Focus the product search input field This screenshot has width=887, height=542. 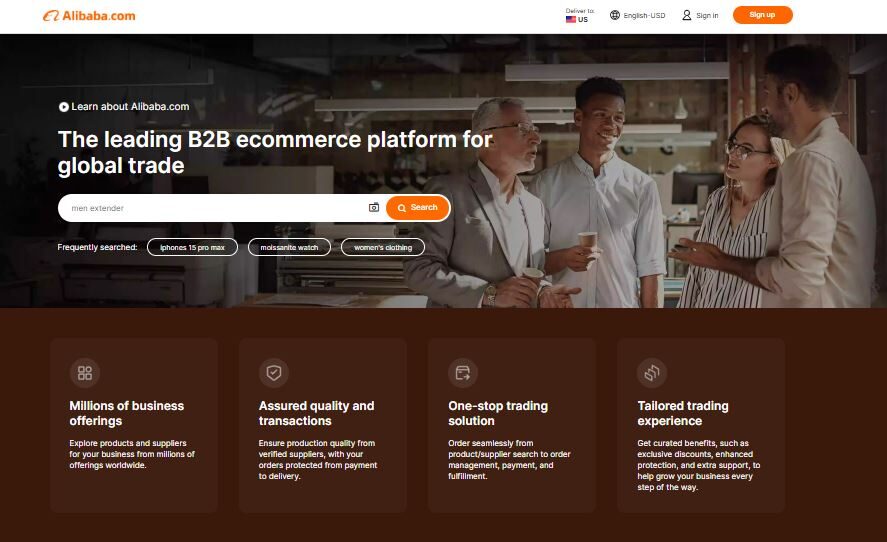(x=210, y=208)
